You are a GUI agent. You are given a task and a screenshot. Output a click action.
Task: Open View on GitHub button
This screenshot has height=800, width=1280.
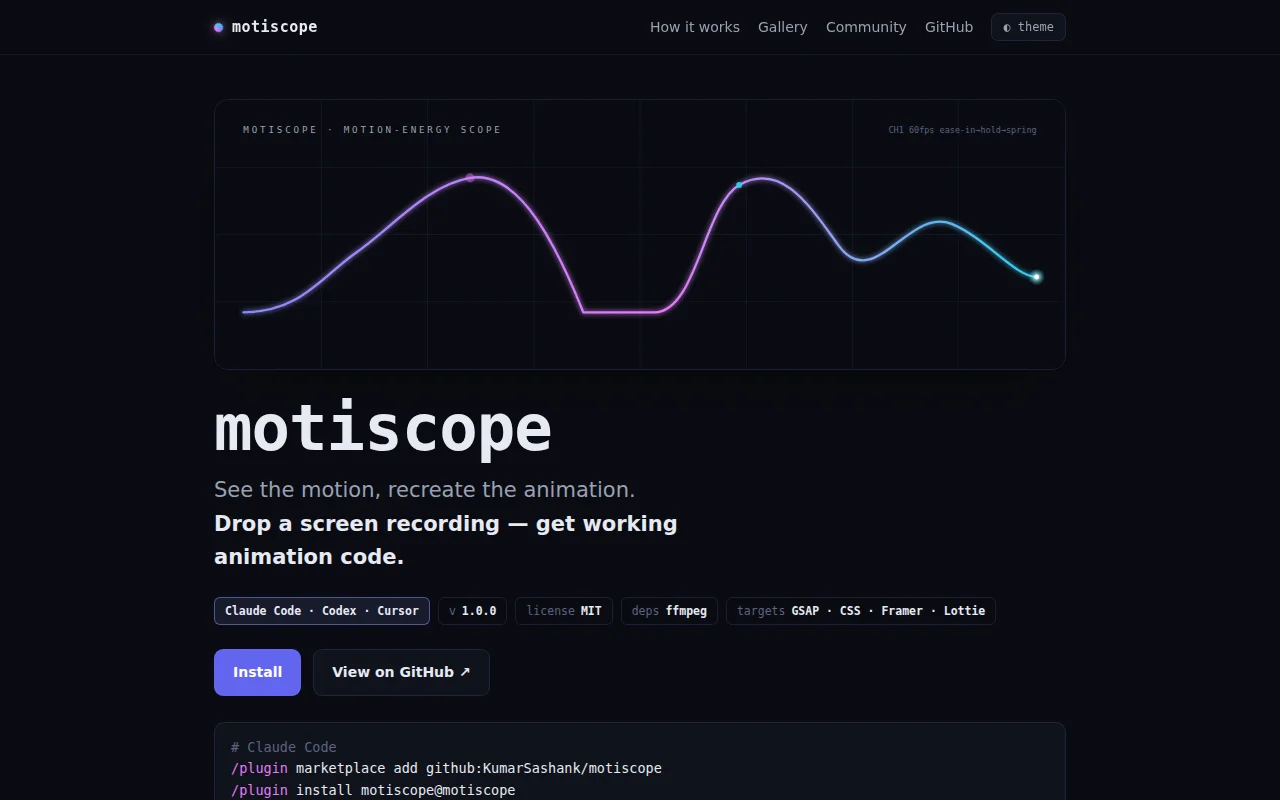point(401,672)
